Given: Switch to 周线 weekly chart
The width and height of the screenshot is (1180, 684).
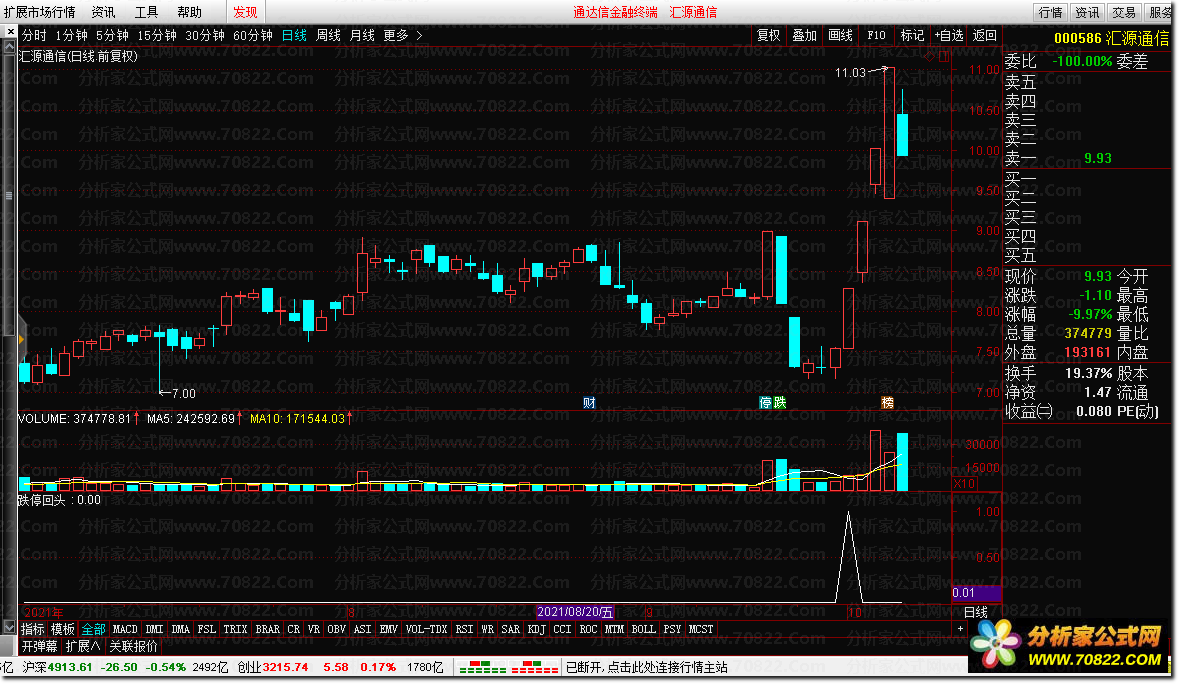Looking at the screenshot, I should pyautogui.click(x=328, y=35).
